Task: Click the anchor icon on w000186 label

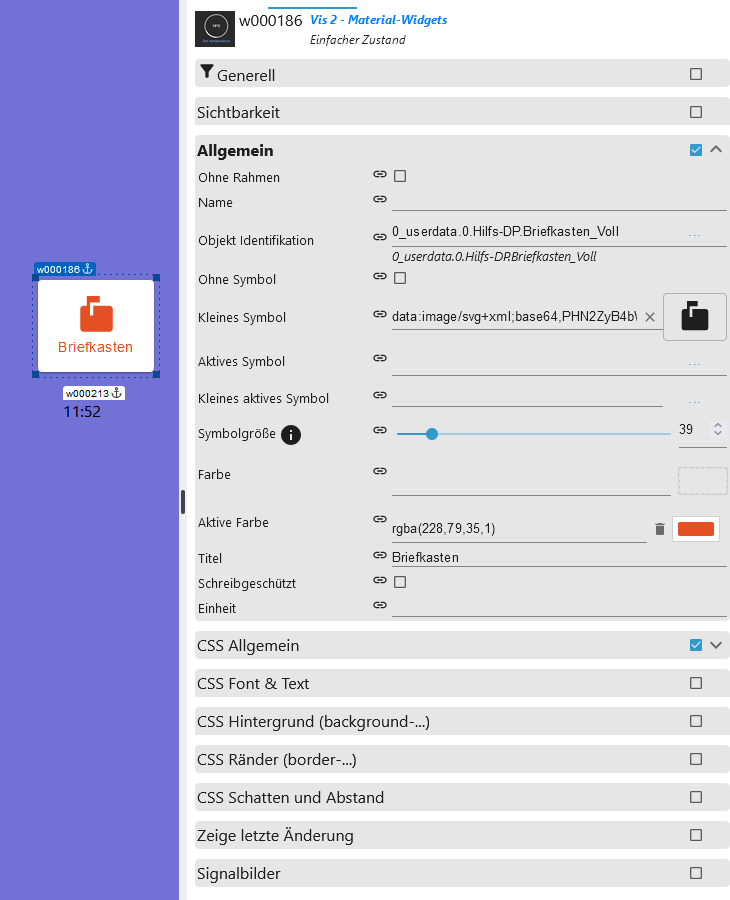Action: [x=88, y=269]
